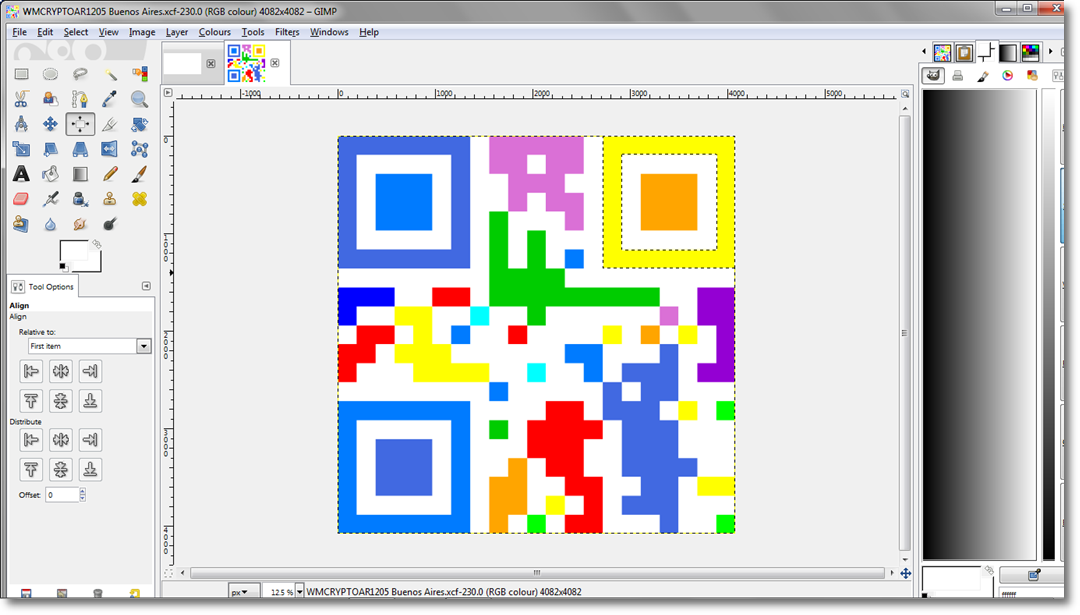Viewport: 1080px width, 615px height.
Task: Select the Blur/Sharpen droplet tool
Action: (x=50, y=224)
